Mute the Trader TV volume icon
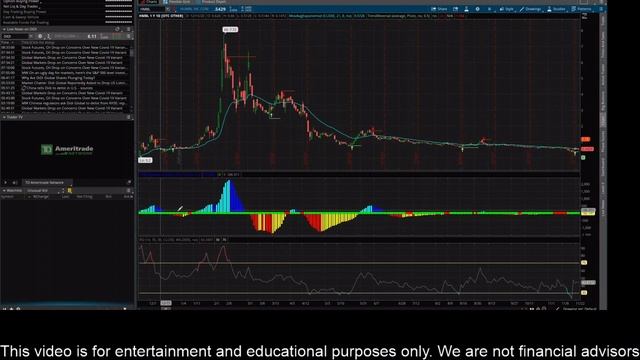Viewport: 640px width, 360px height. 15,182
